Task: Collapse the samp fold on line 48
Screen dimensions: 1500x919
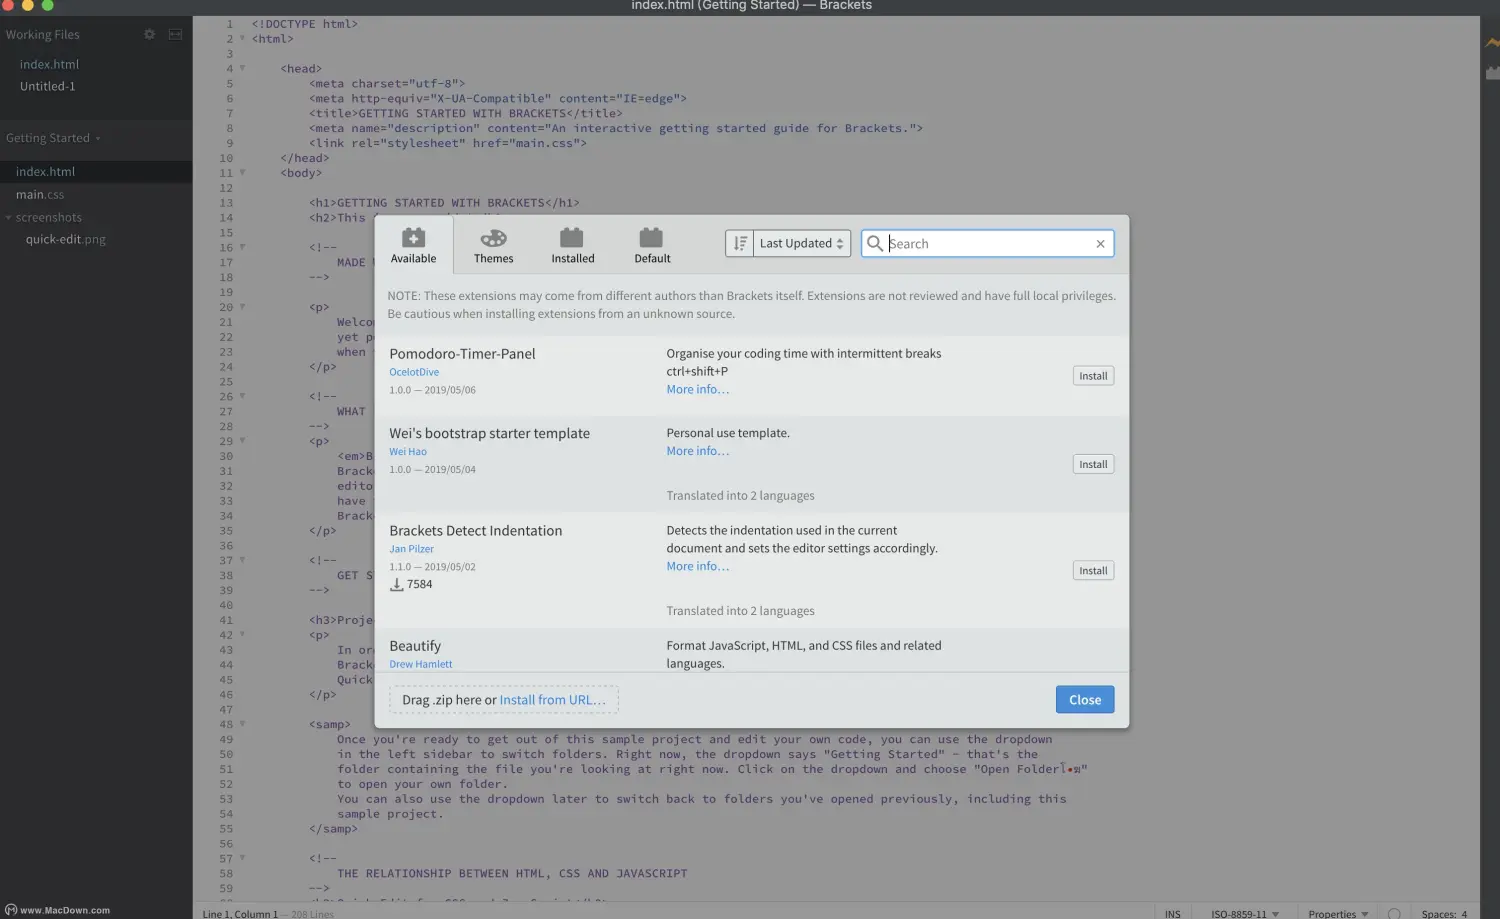Action: [x=242, y=724]
